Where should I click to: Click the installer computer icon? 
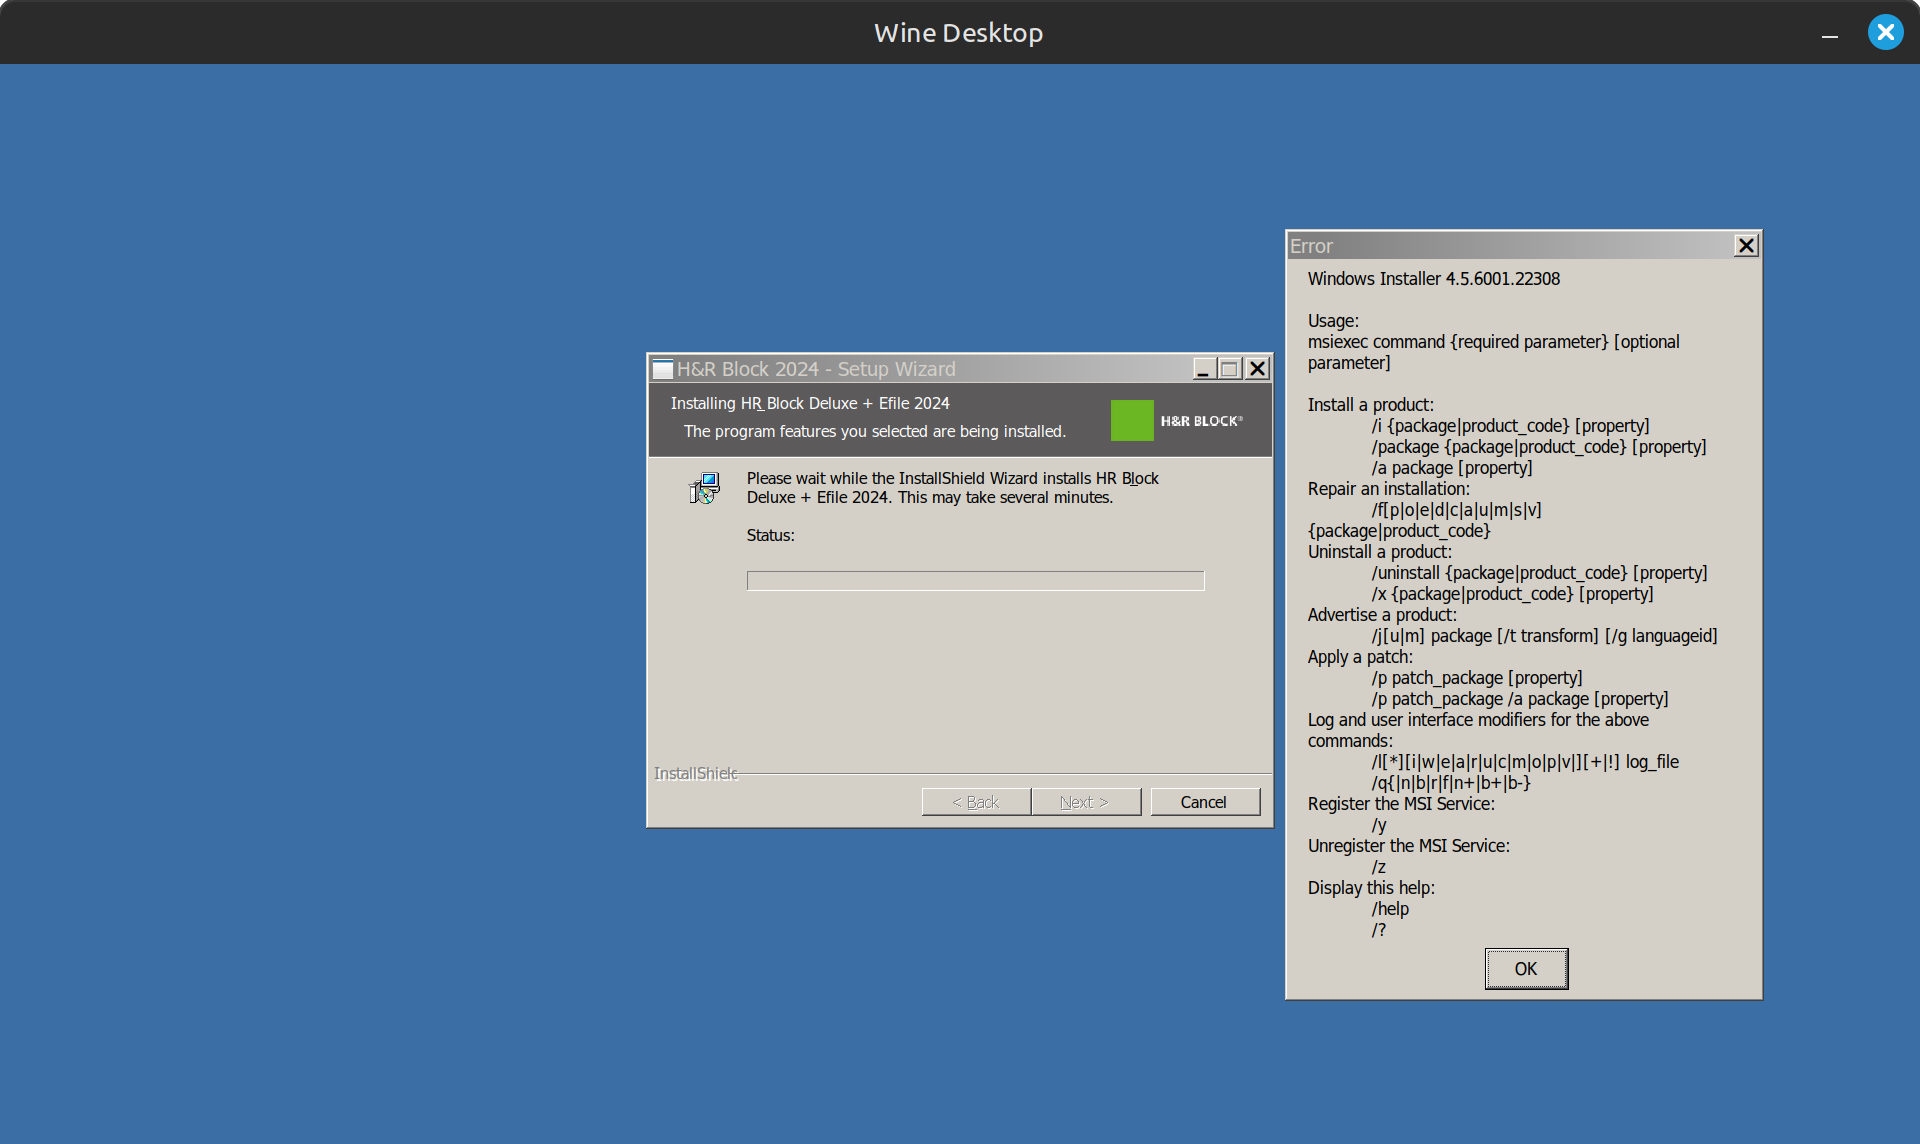[x=704, y=488]
